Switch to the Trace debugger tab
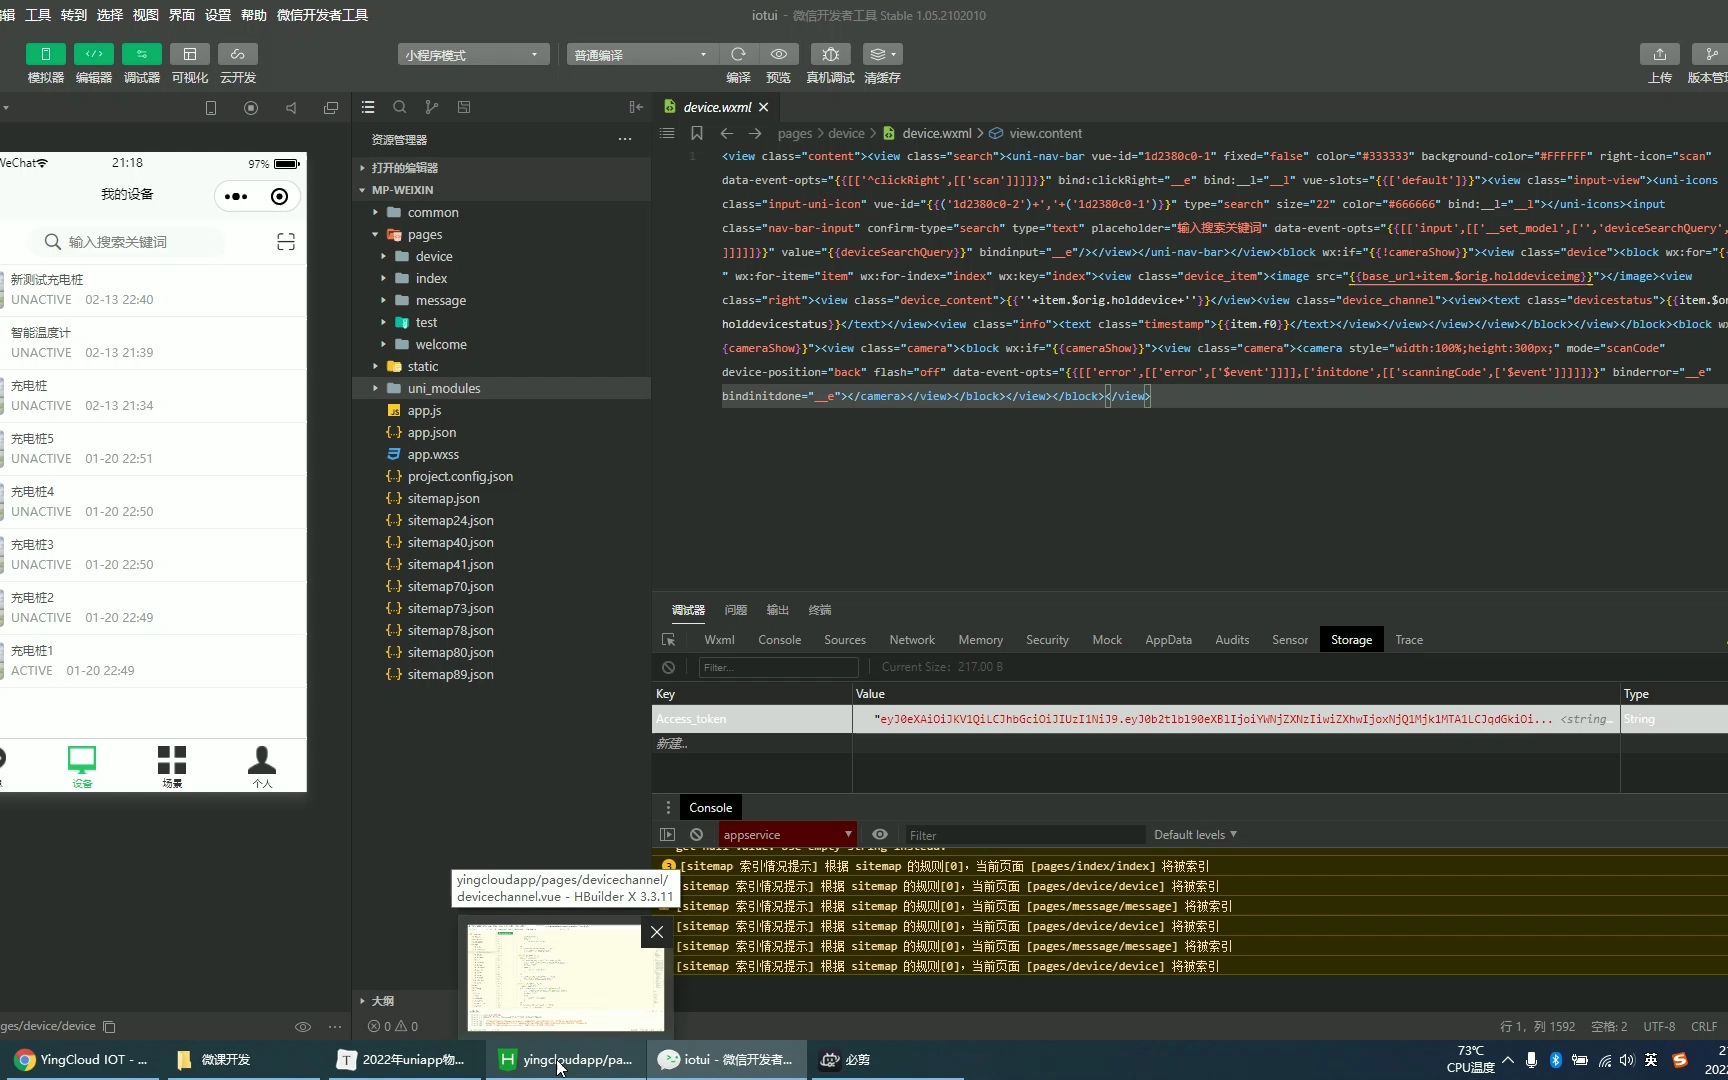This screenshot has height=1080, width=1728. [x=1409, y=640]
